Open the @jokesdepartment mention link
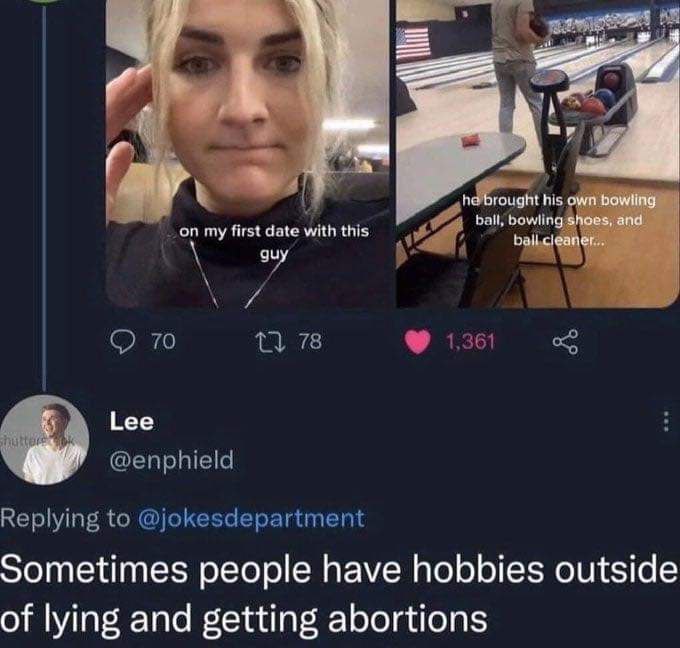 click(251, 518)
